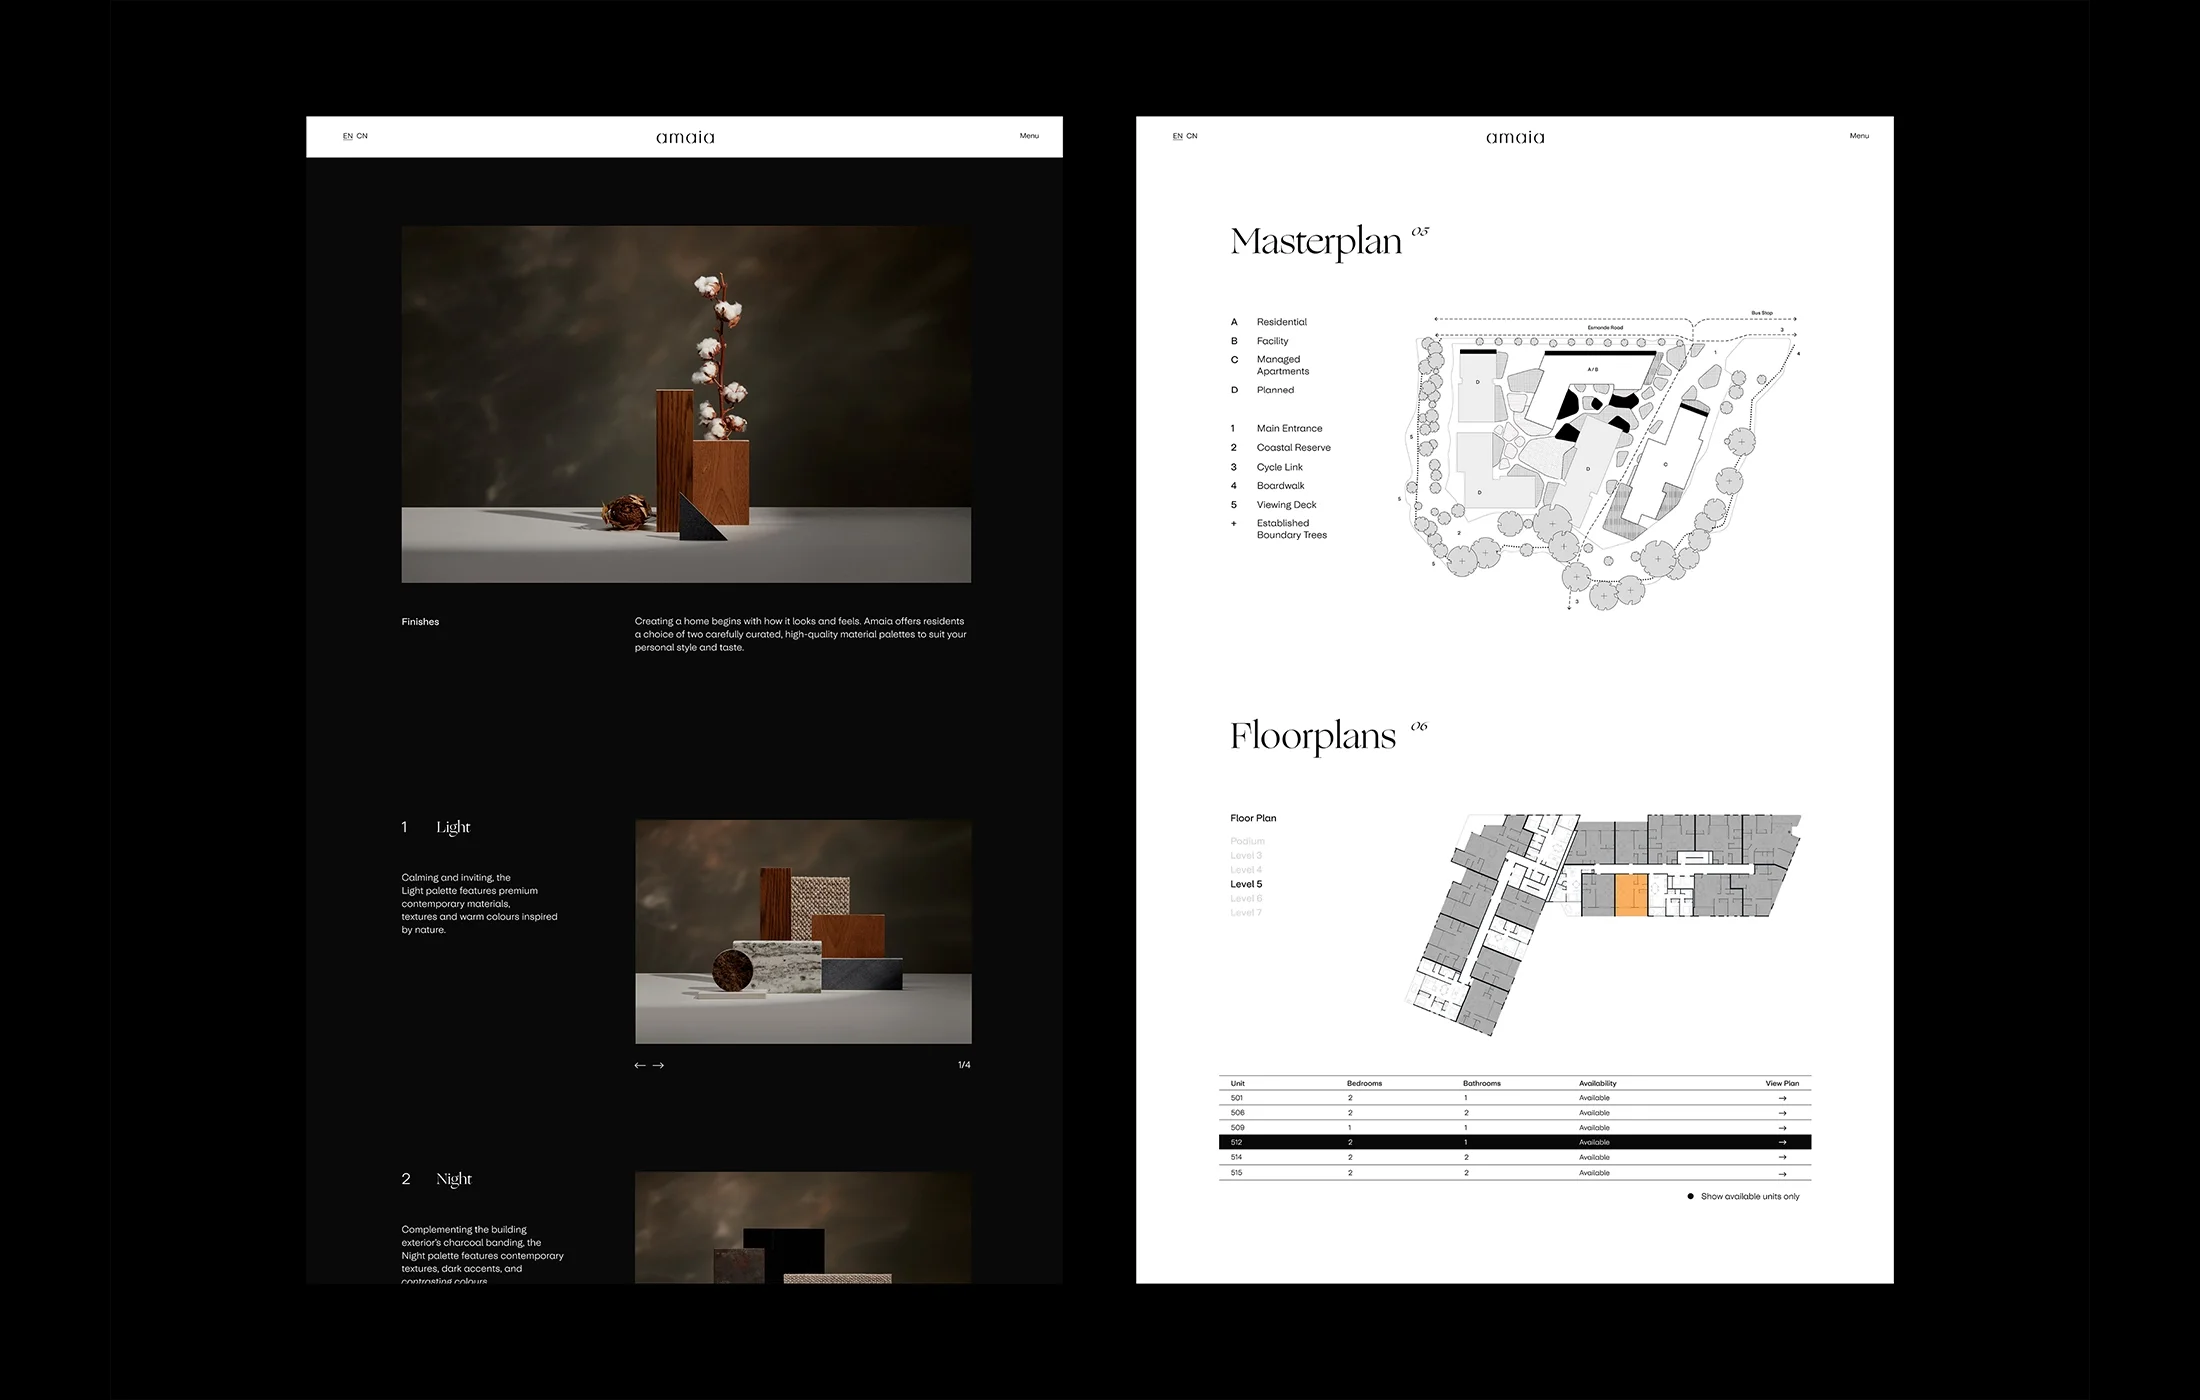Select Podium floor plan level
The width and height of the screenshot is (2200, 1400).
tap(1247, 841)
